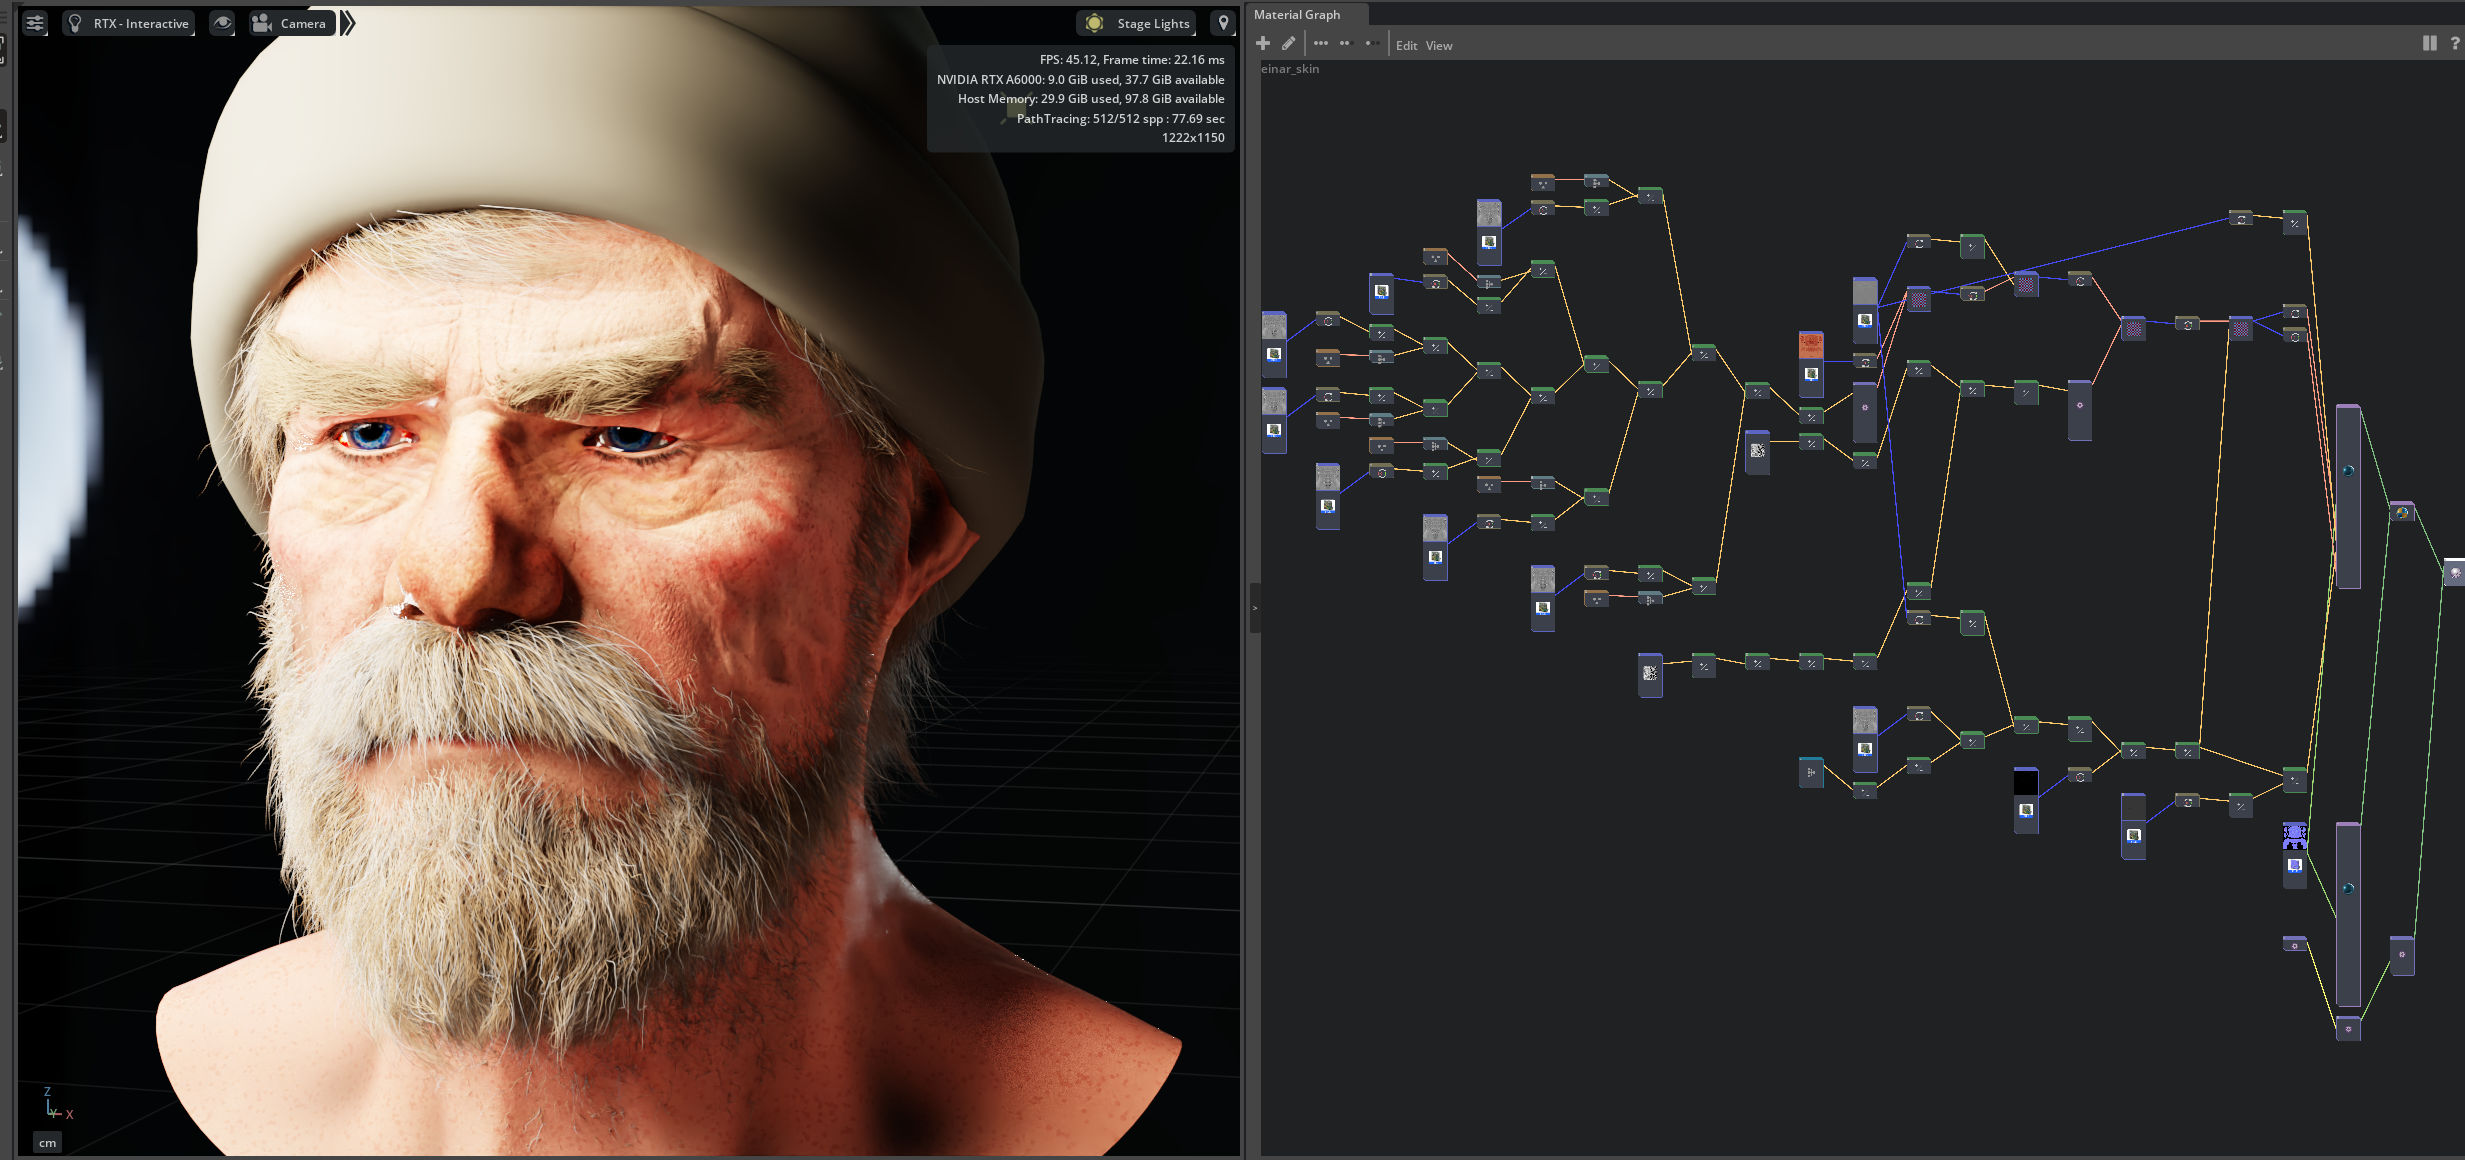Click the cm units button
Image resolution: width=2465 pixels, height=1160 pixels.
coord(47,1143)
